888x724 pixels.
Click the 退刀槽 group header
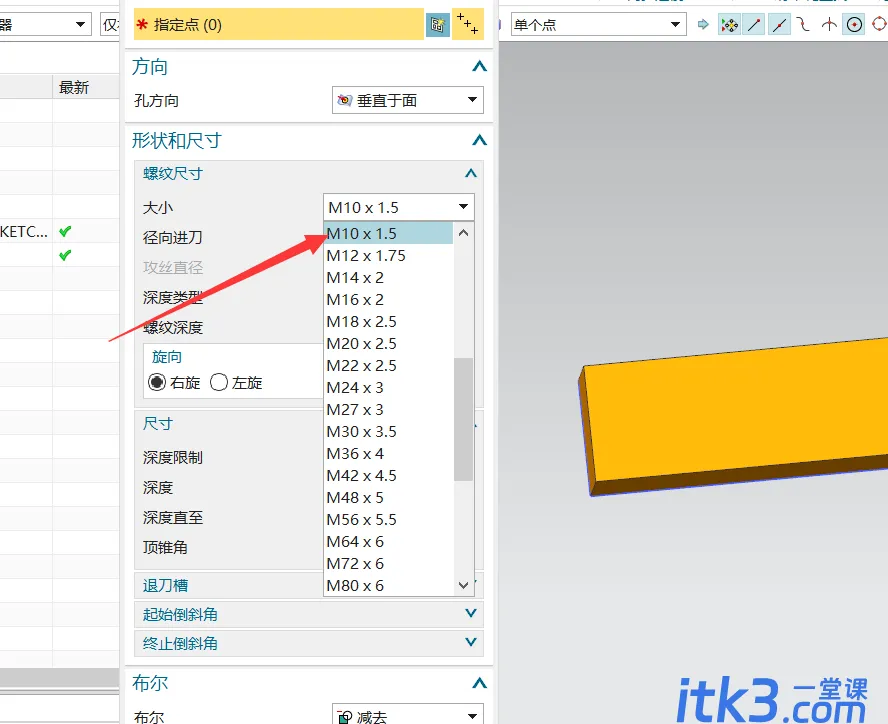(309, 585)
